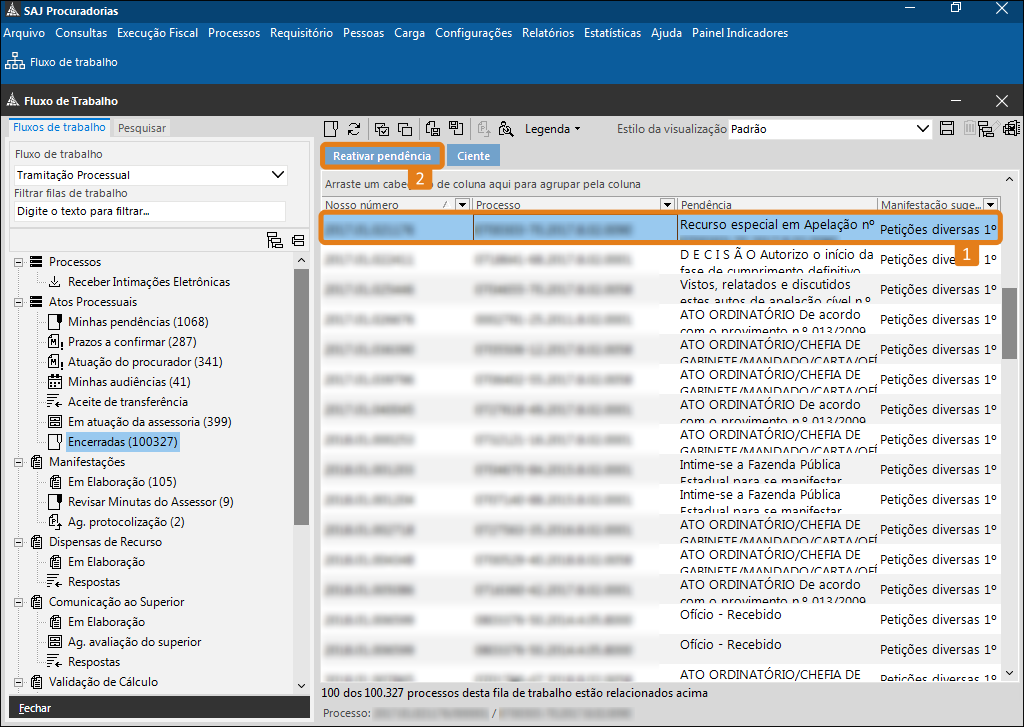The image size is (1024, 727).
Task: Open the Estilo da visualização combo box
Action: (x=923, y=129)
